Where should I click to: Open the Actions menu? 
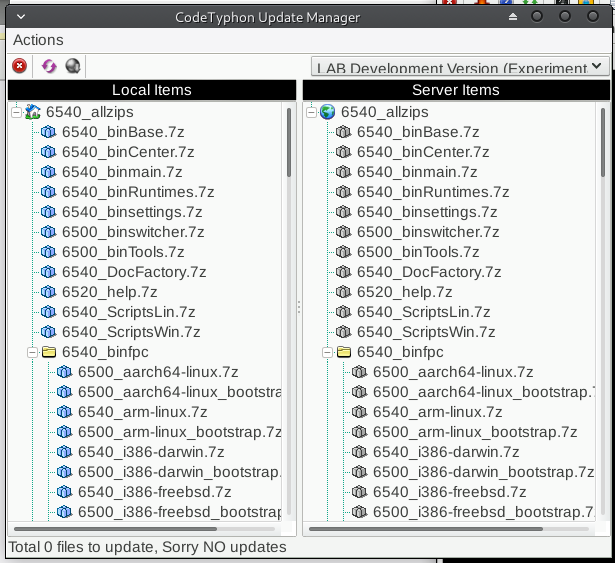38,40
